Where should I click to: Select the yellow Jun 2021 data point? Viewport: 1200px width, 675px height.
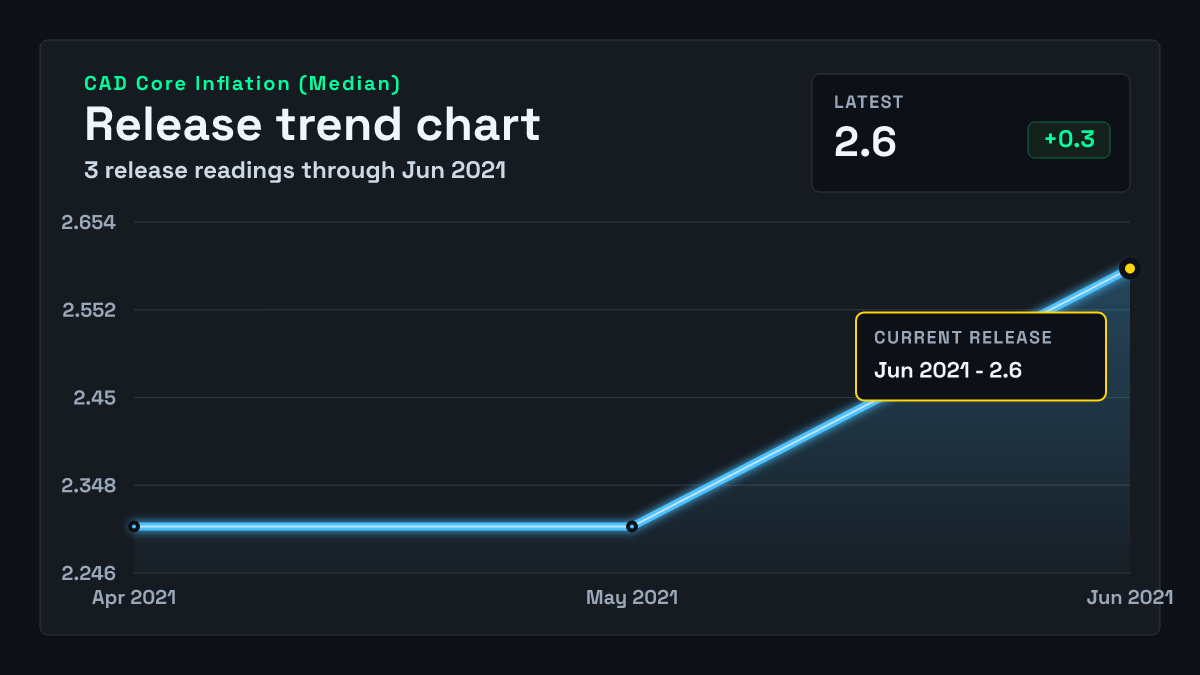pyautogui.click(x=1129, y=268)
